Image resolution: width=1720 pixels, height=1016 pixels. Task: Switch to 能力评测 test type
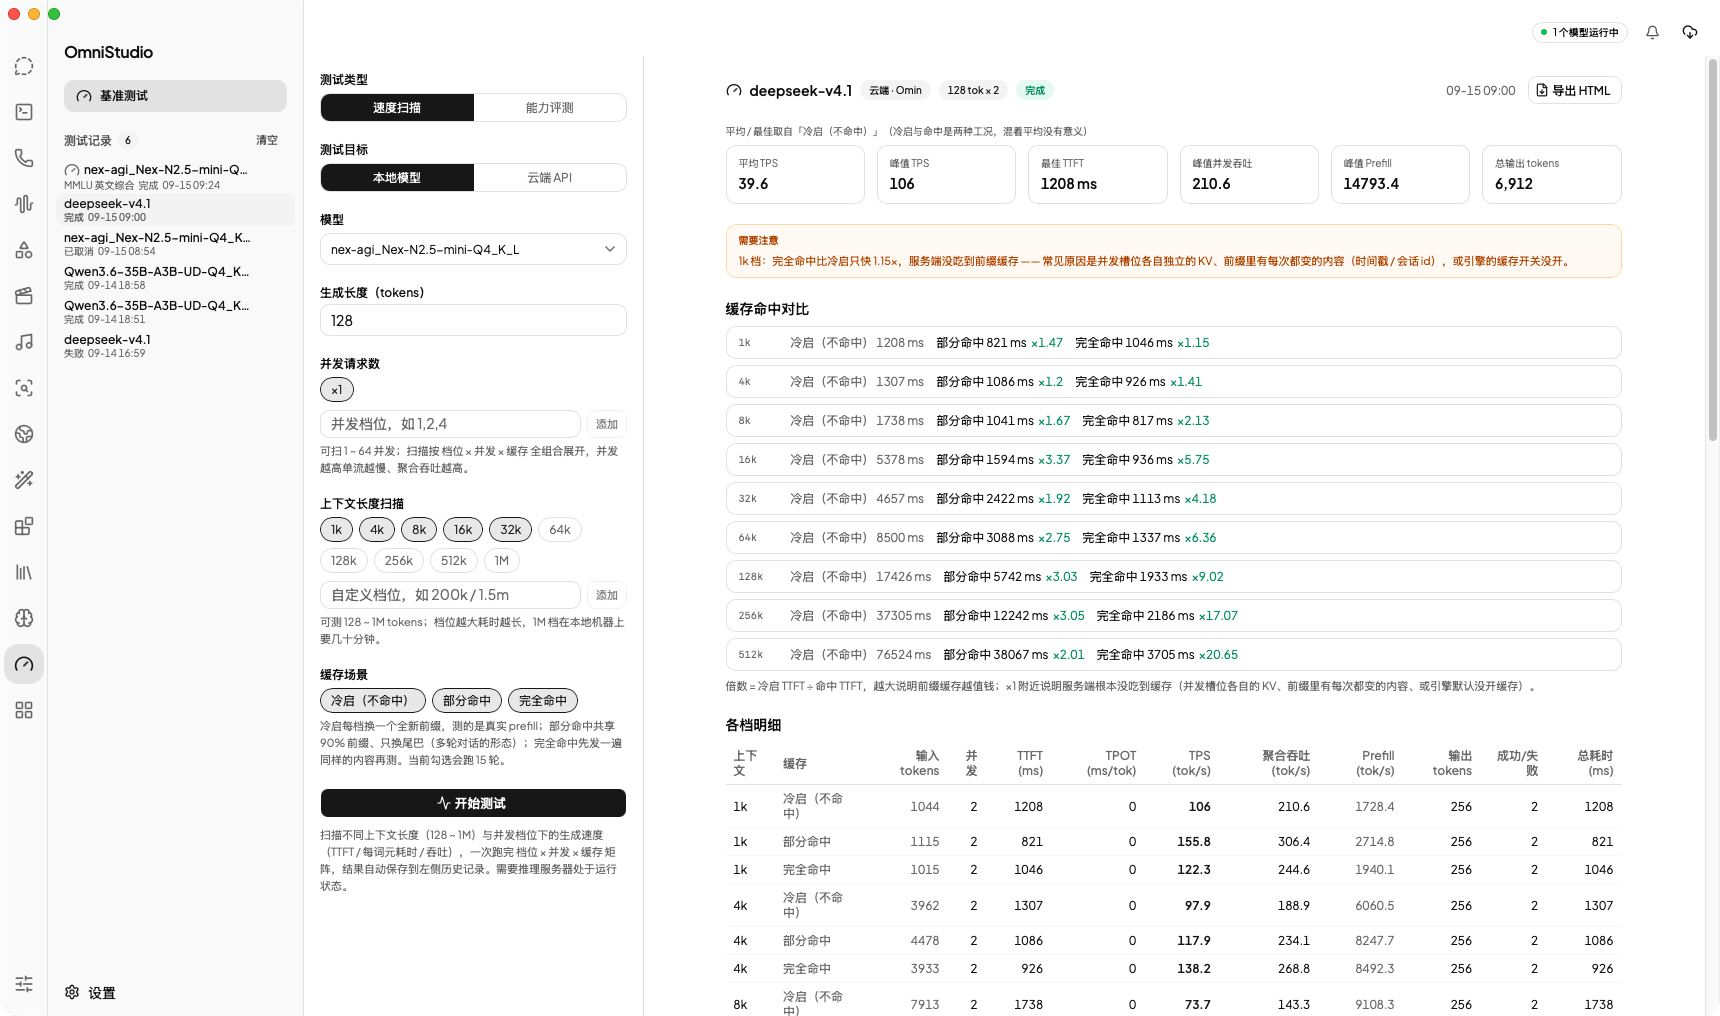(x=550, y=108)
